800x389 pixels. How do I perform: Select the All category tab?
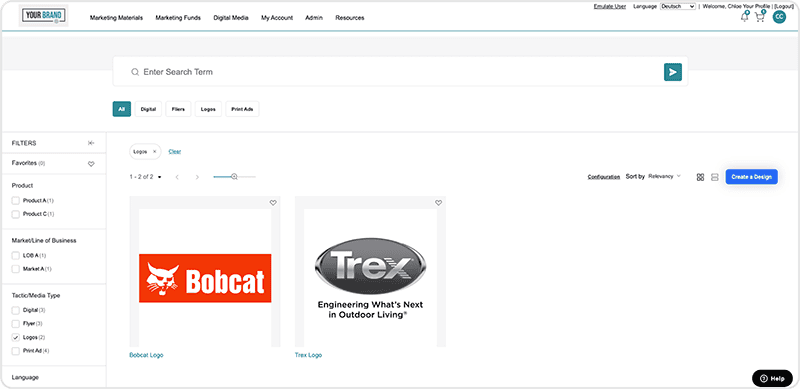tap(121, 109)
